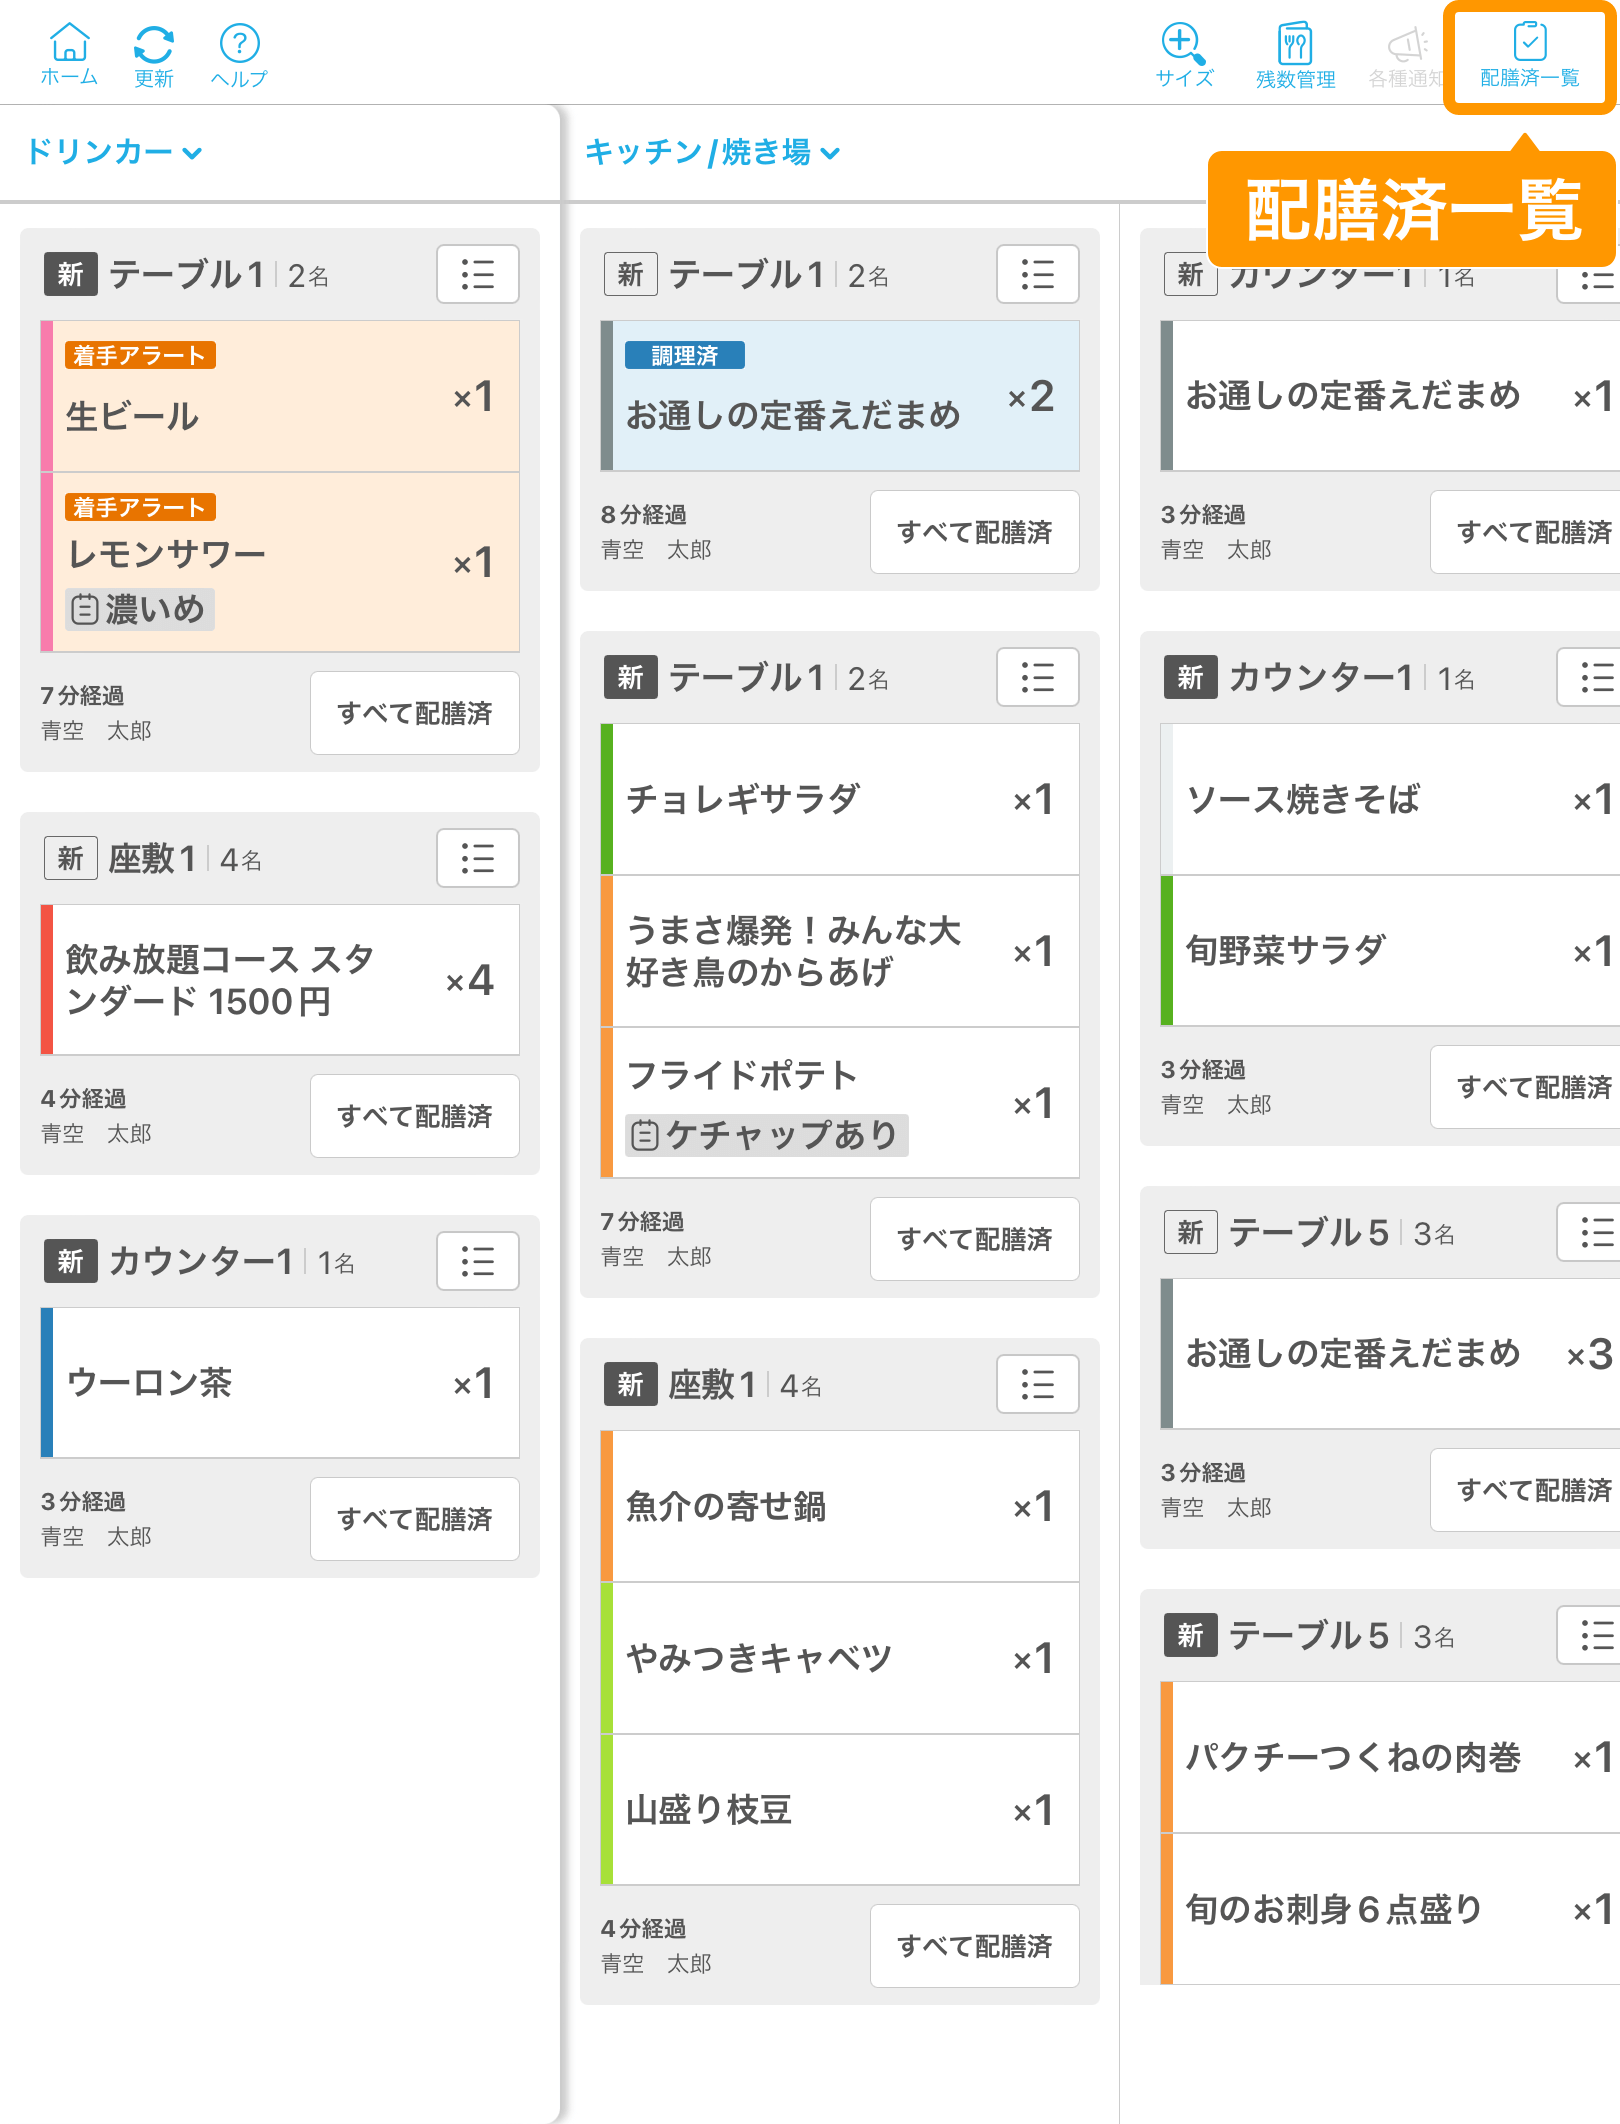Open list icon on お通し テーブル5 card
This screenshot has width=1620, height=2124.
pyautogui.click(x=1590, y=1232)
